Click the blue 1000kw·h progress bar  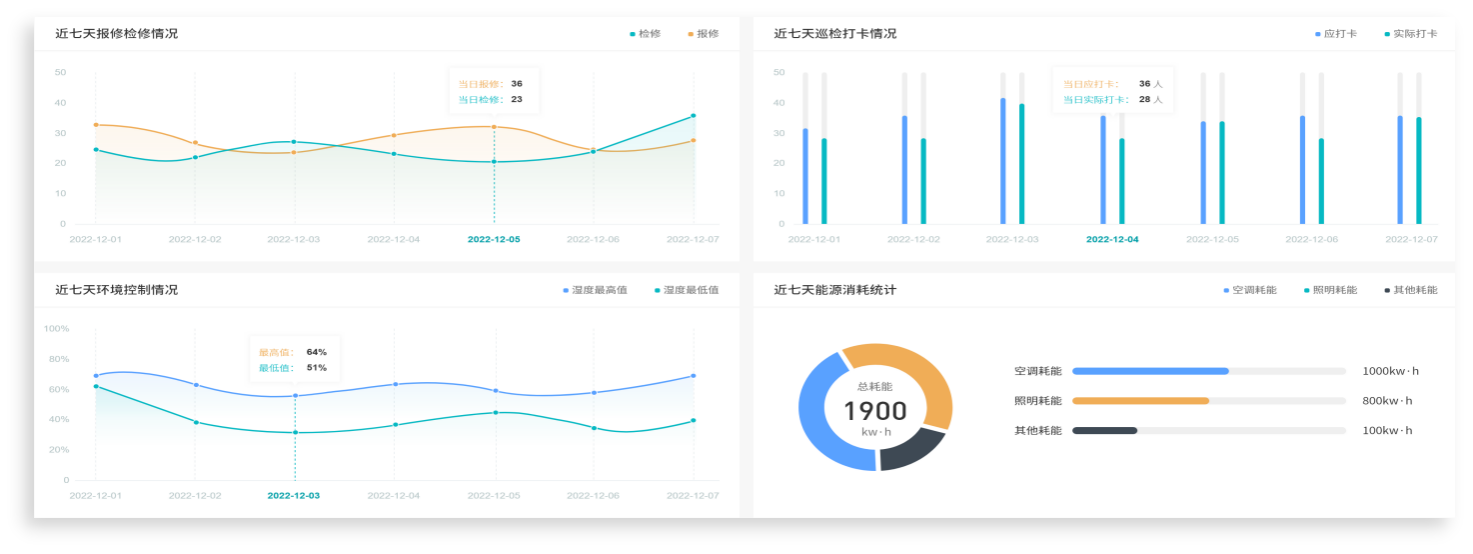[x=1150, y=371]
